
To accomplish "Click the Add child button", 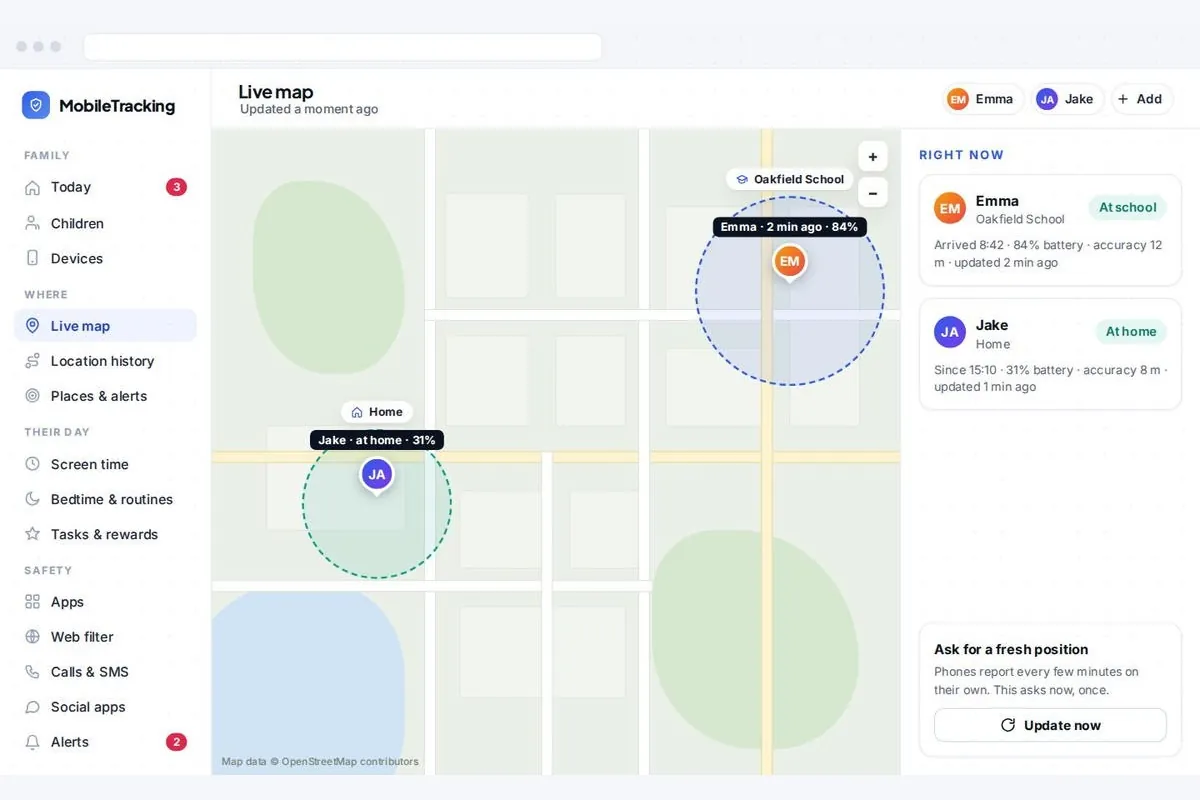I will point(1141,99).
